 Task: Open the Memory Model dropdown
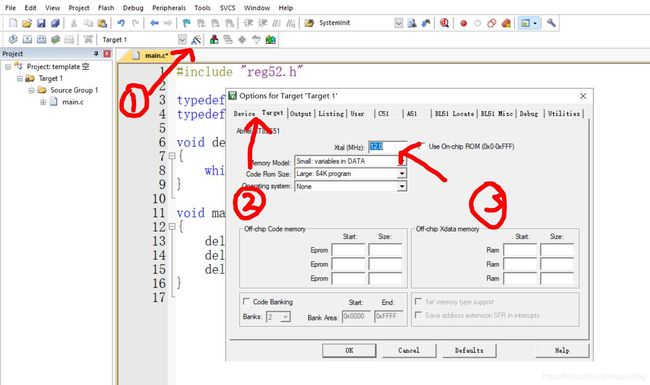[x=402, y=161]
